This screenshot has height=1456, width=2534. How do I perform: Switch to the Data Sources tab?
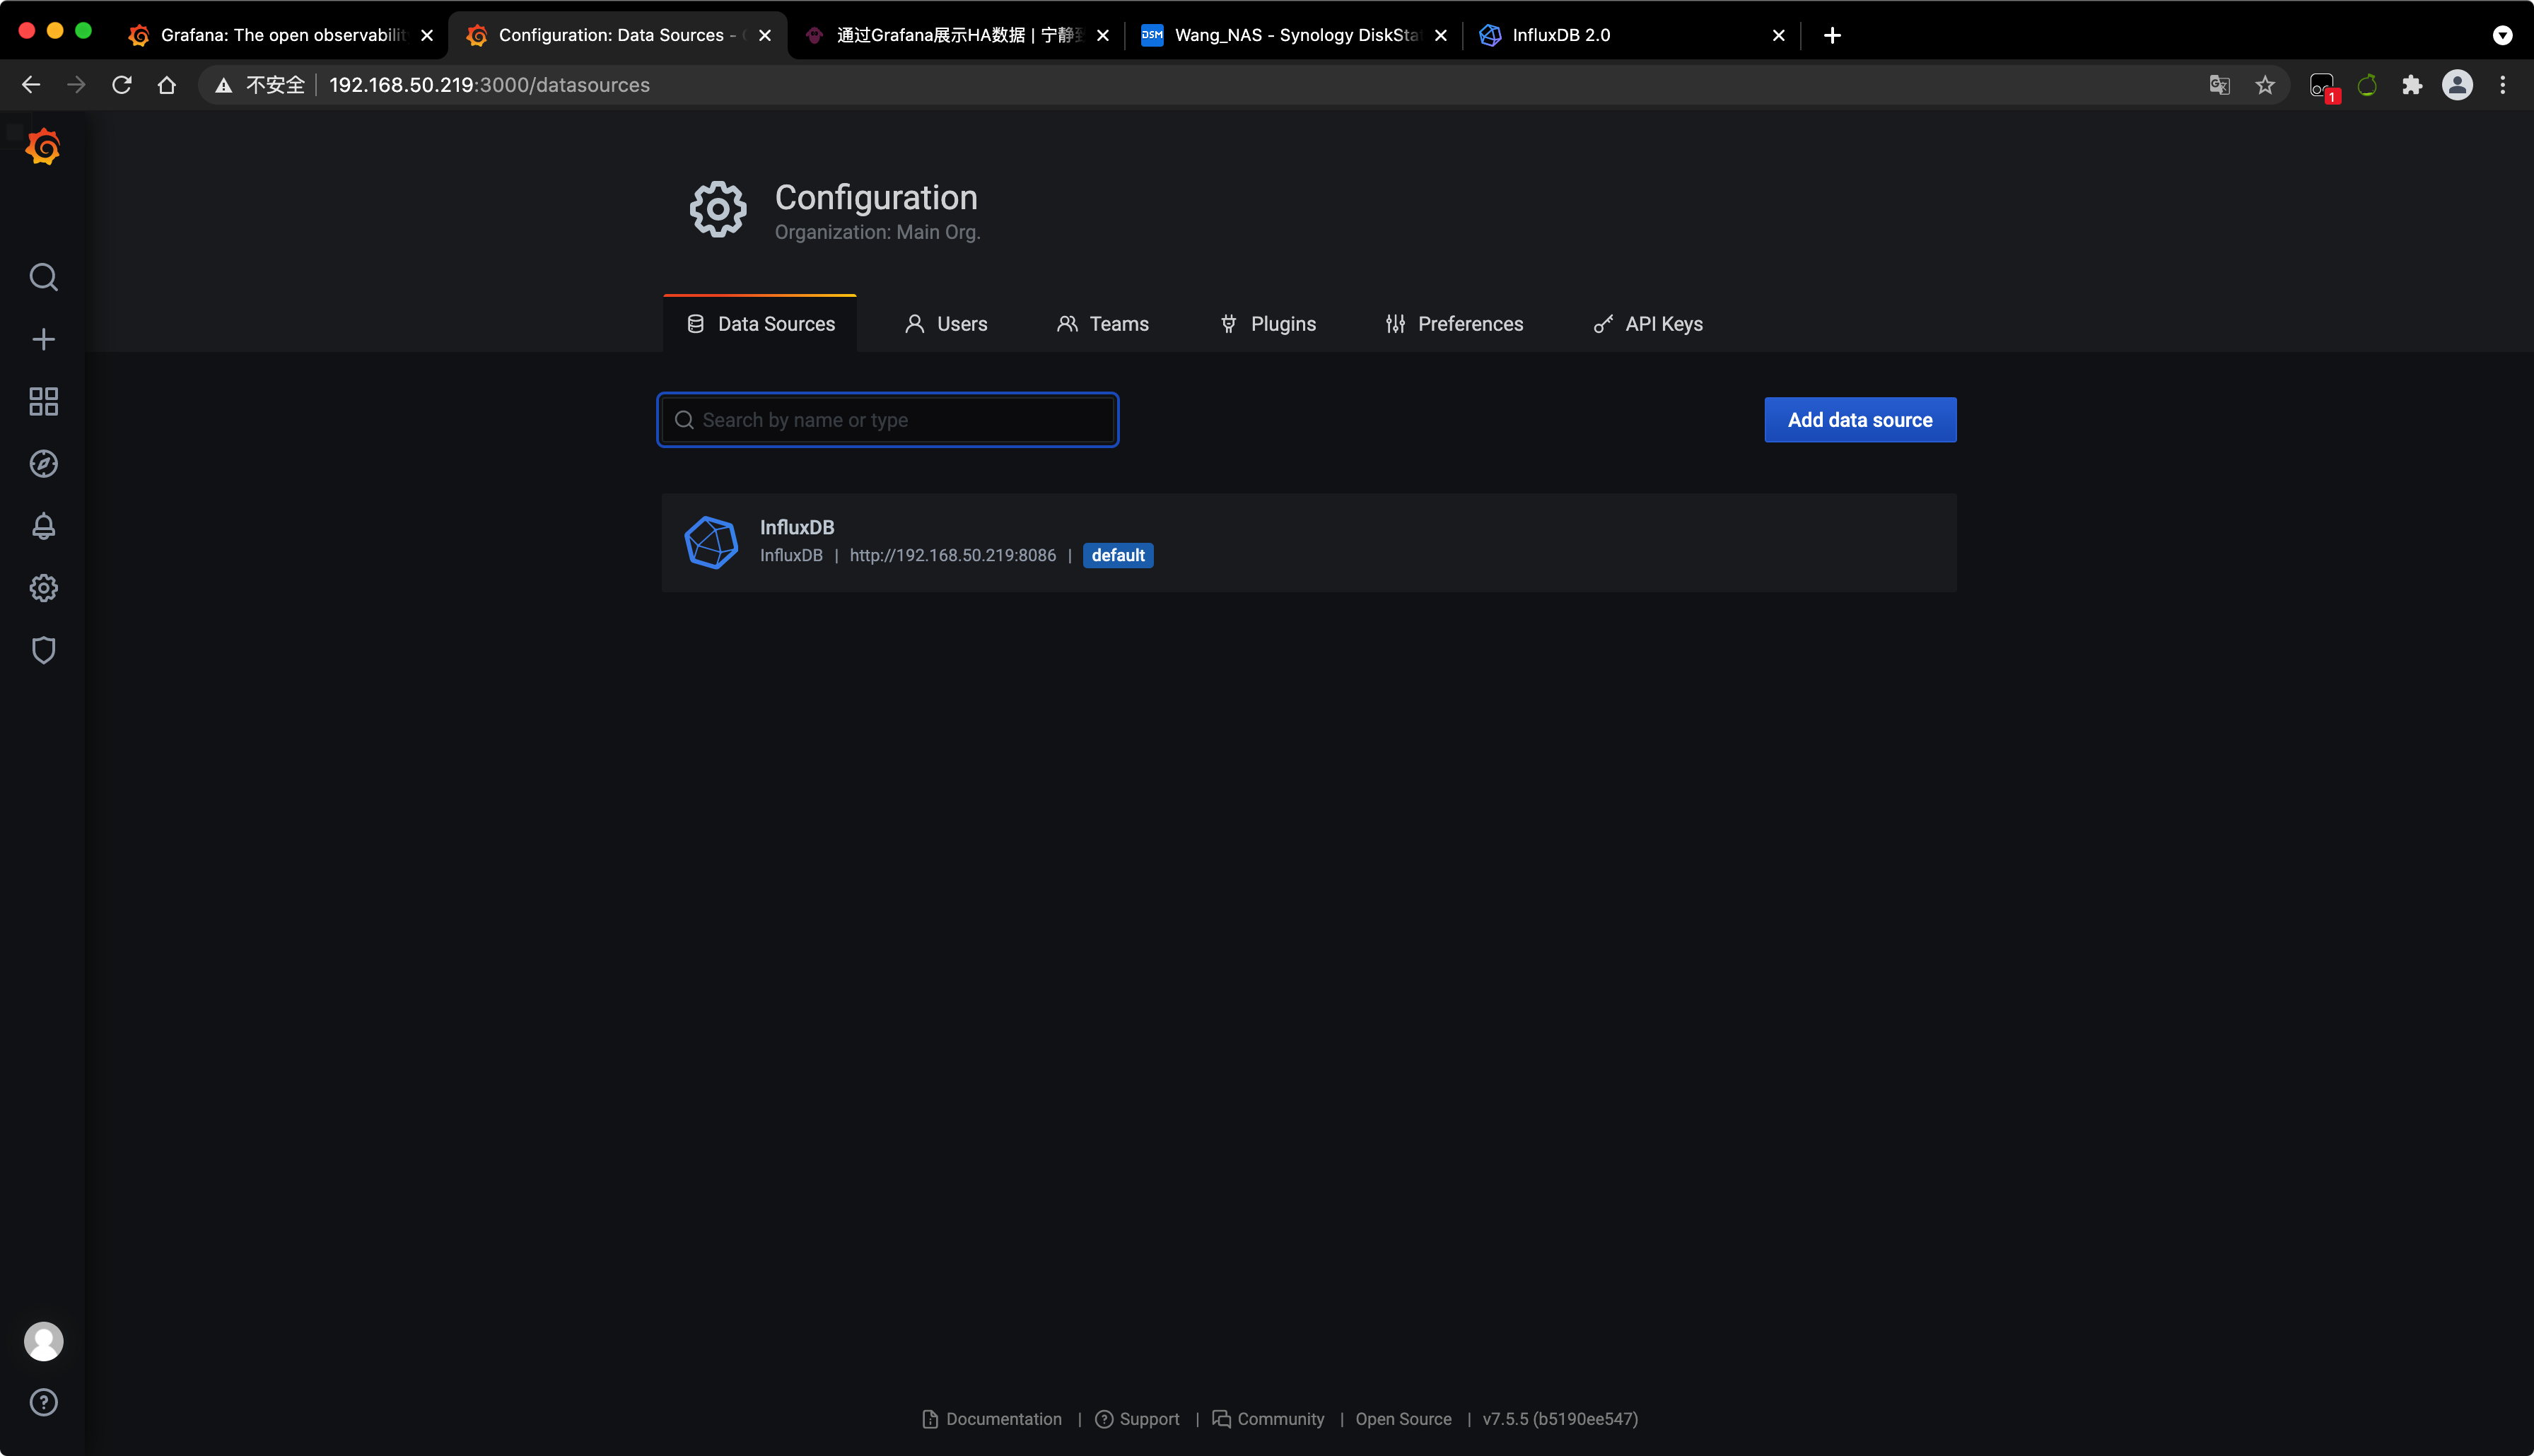click(x=760, y=324)
